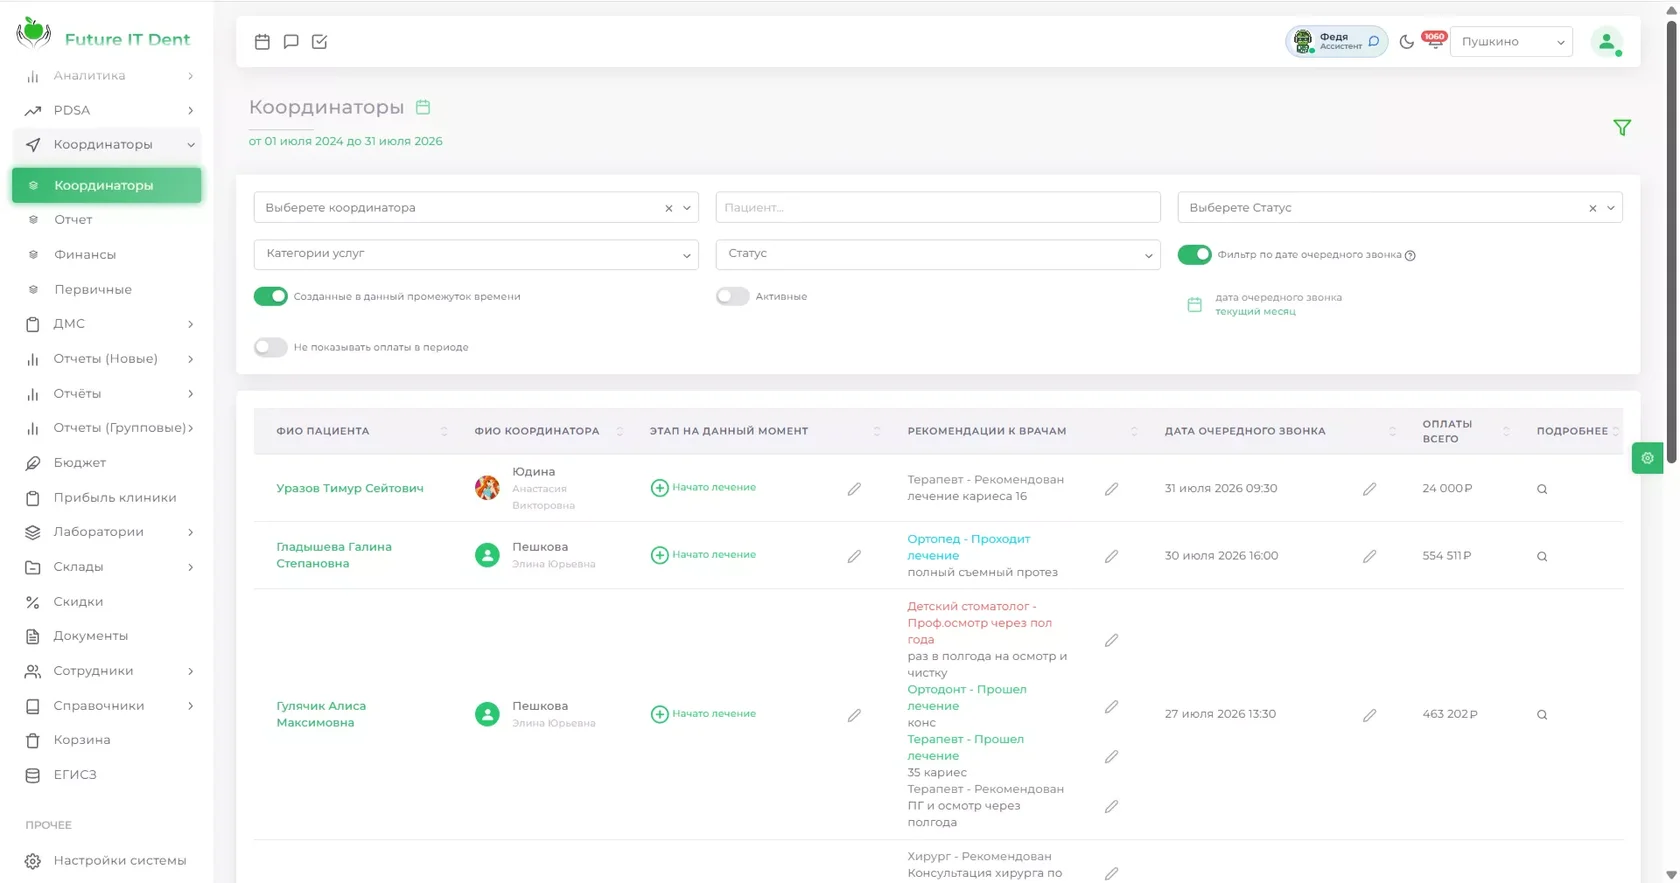View details for Уразов Тимур Сейтович
The width and height of the screenshot is (1680, 883).
point(1542,489)
